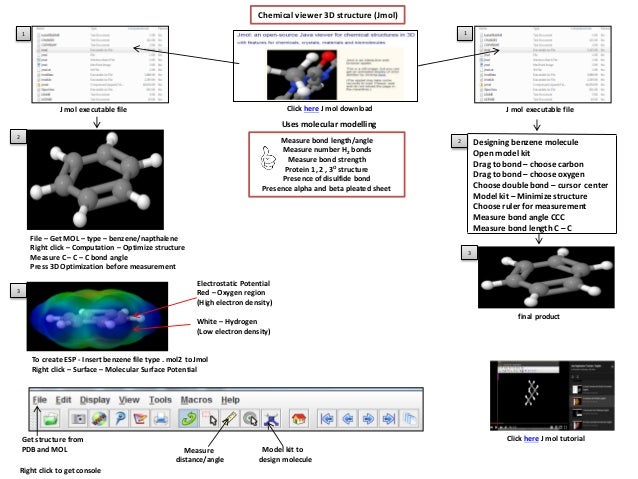Go to first frame arrow icon

(x=327, y=418)
